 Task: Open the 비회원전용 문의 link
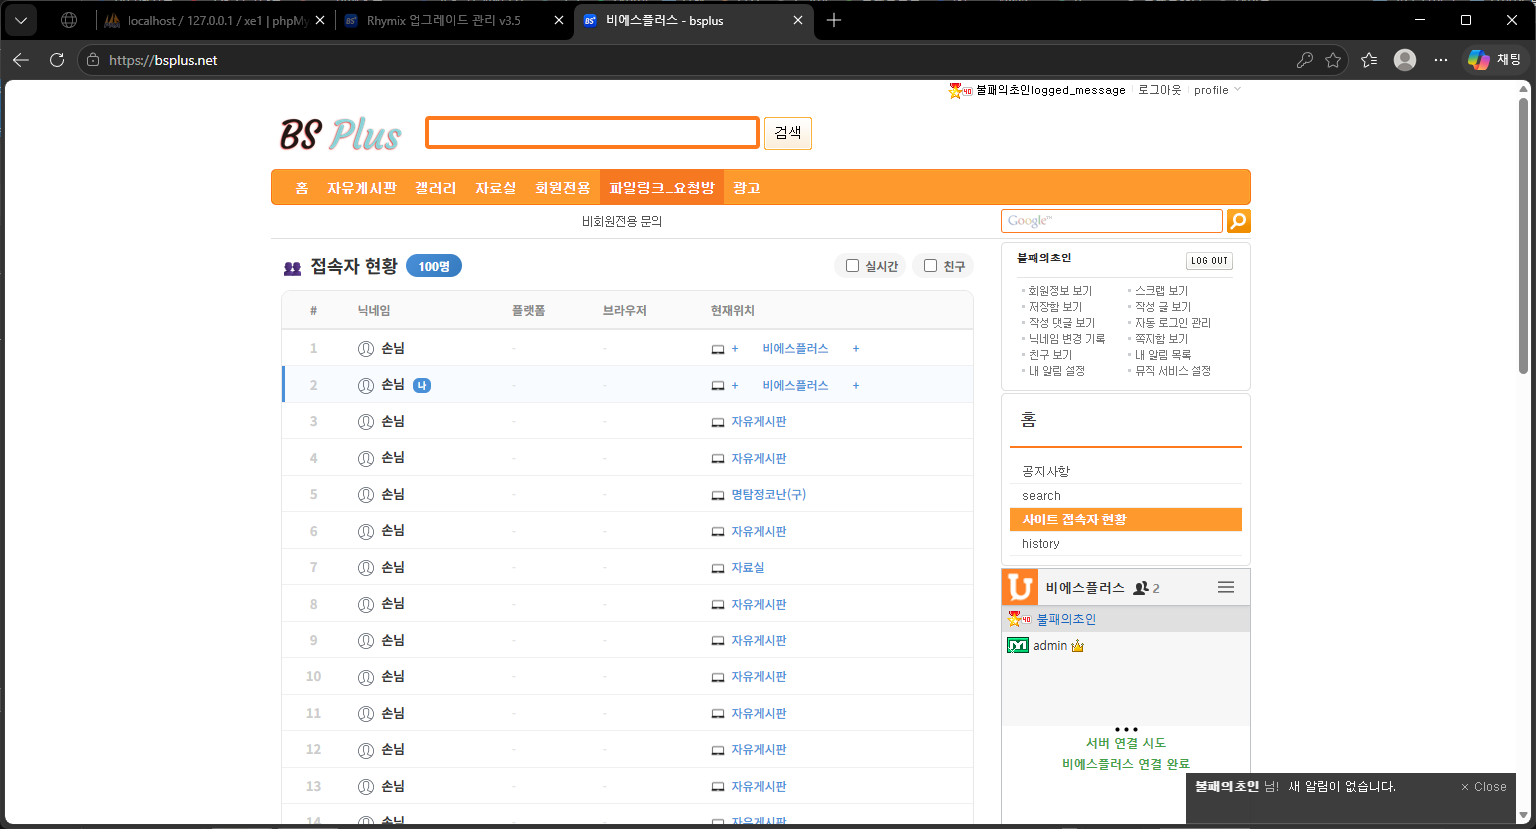click(x=622, y=221)
